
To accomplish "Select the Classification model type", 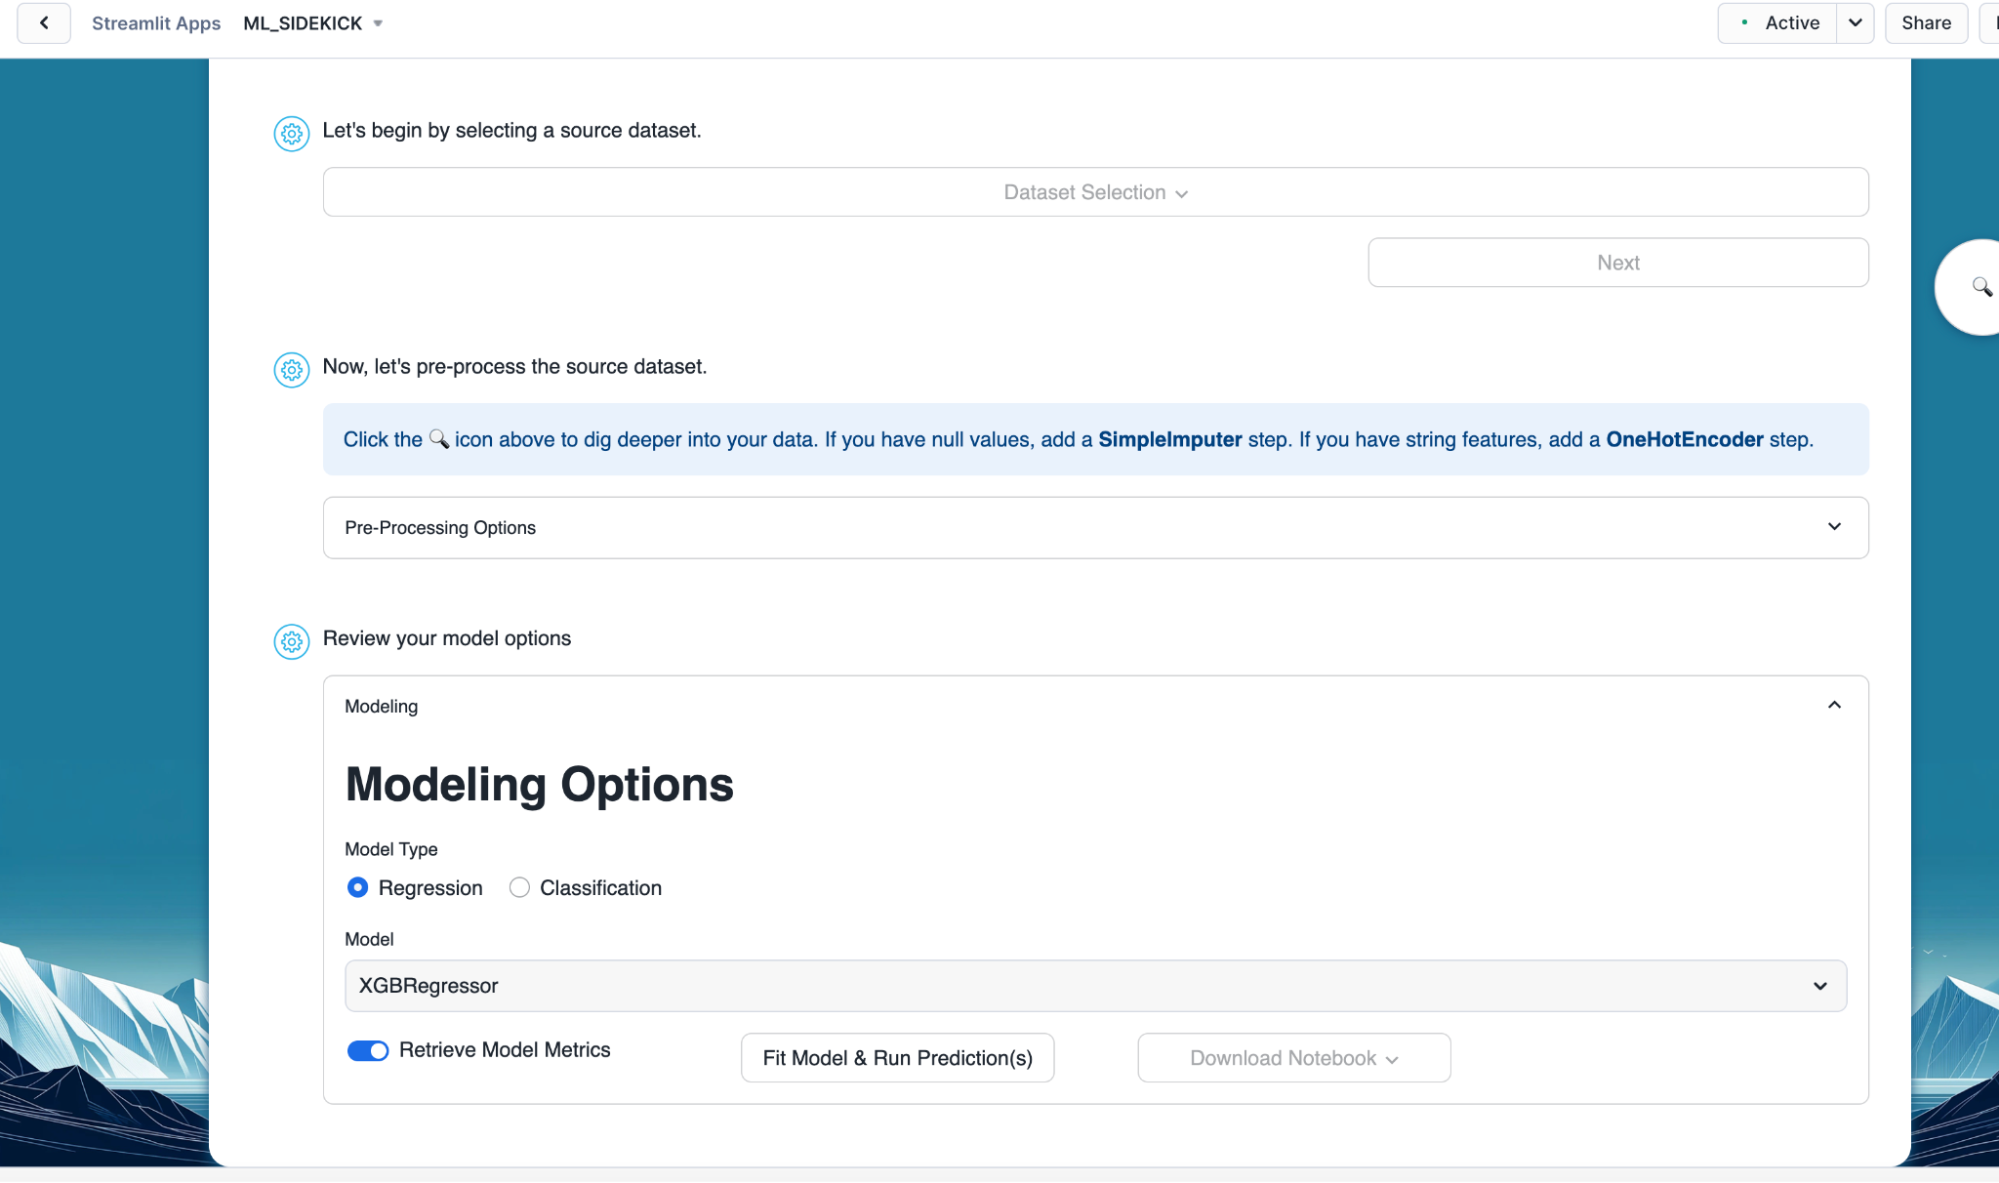I will (519, 887).
